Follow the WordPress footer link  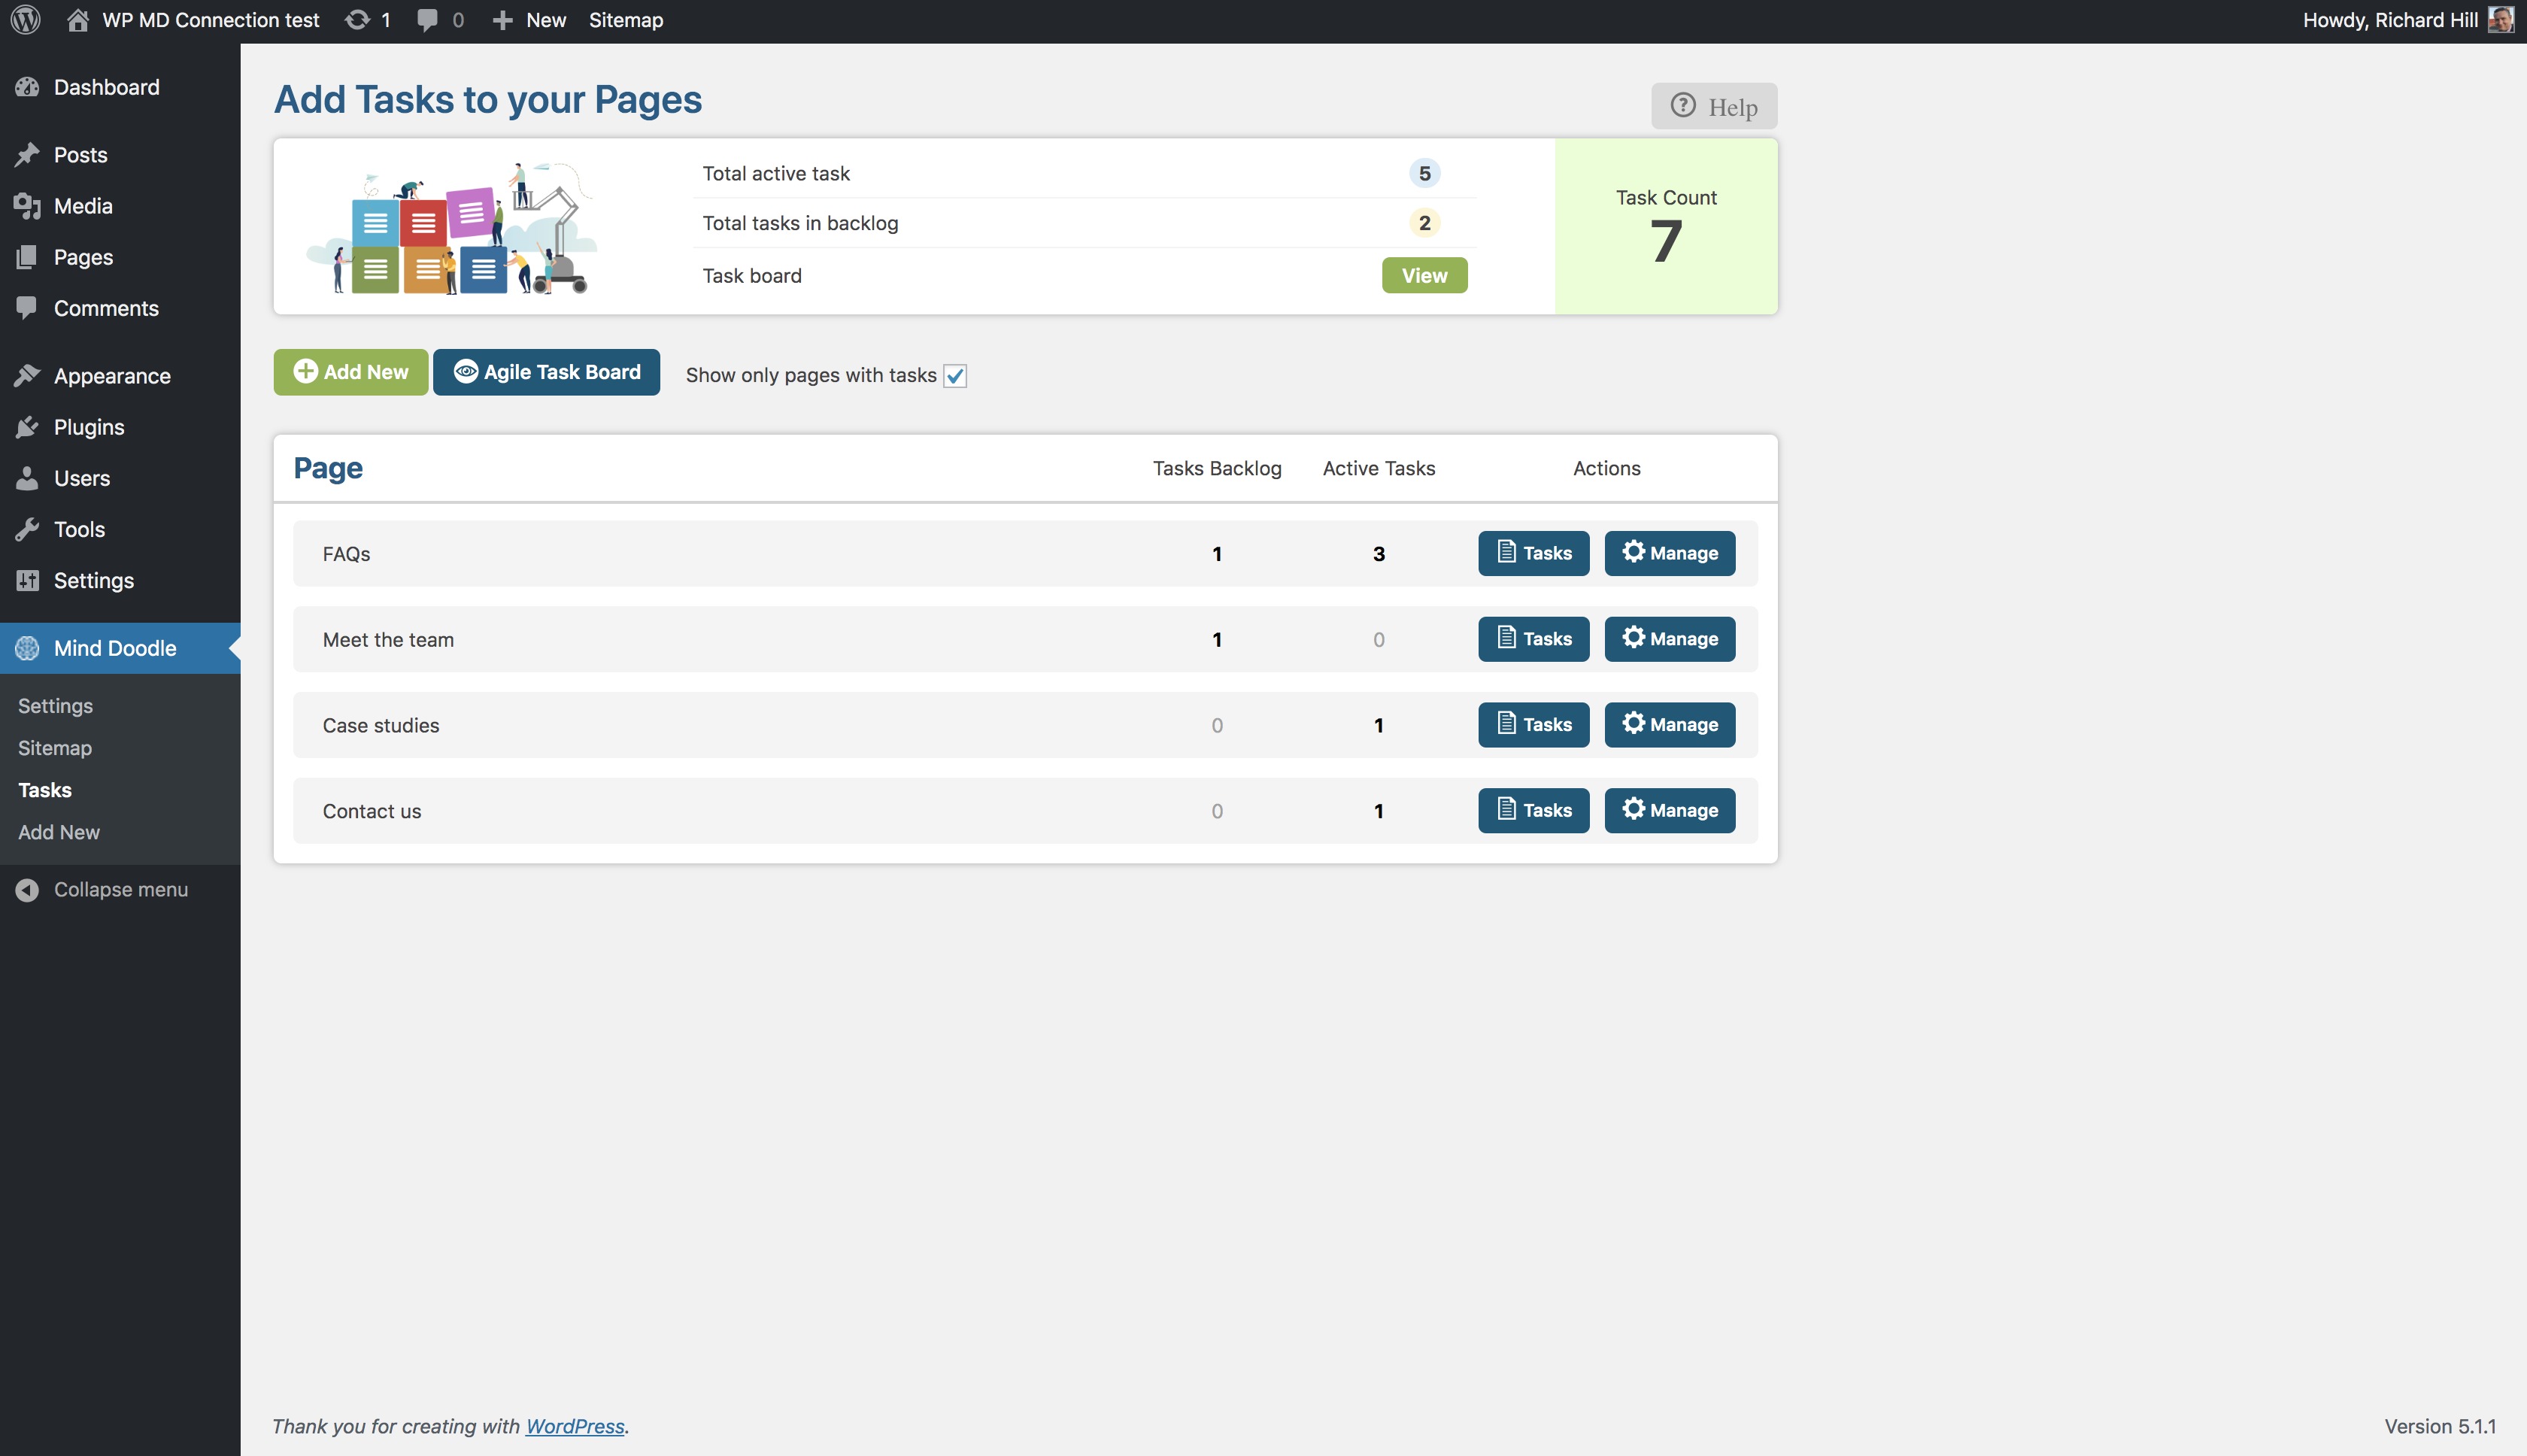[x=575, y=1426]
